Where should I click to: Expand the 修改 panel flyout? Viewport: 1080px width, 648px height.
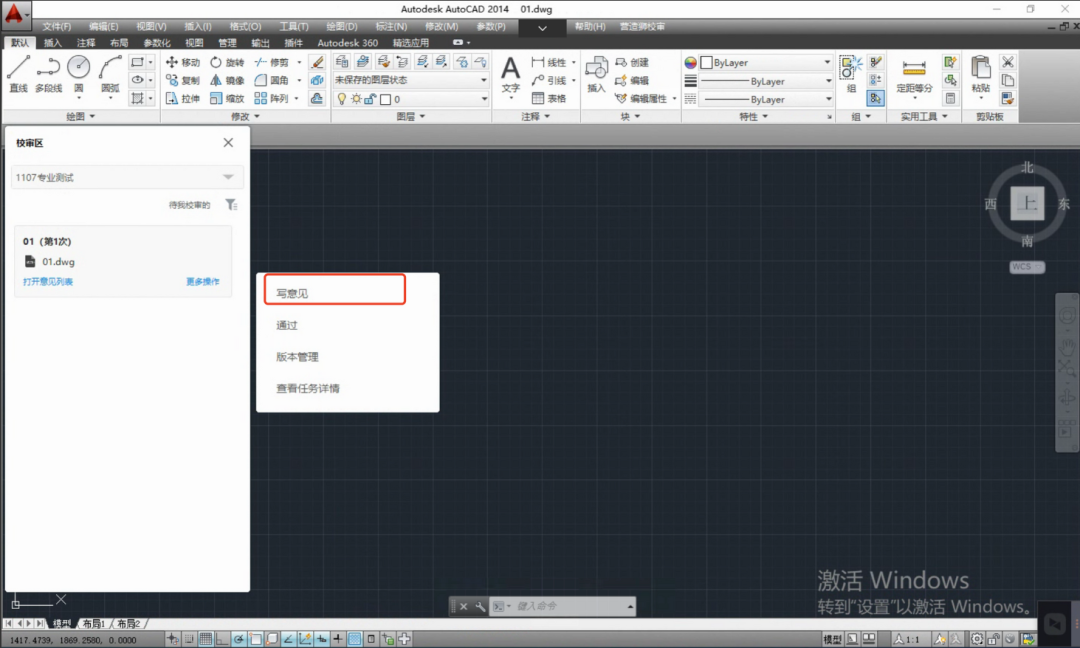coord(245,116)
